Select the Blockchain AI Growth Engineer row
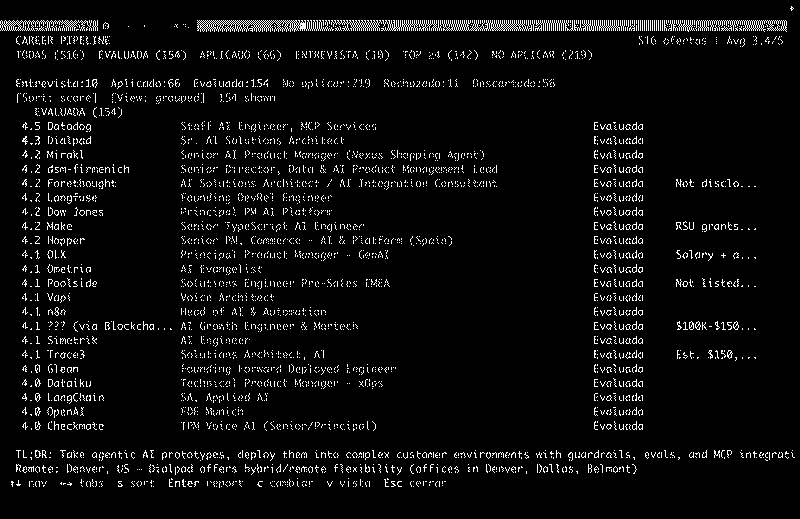The image size is (800, 519). tap(389, 326)
